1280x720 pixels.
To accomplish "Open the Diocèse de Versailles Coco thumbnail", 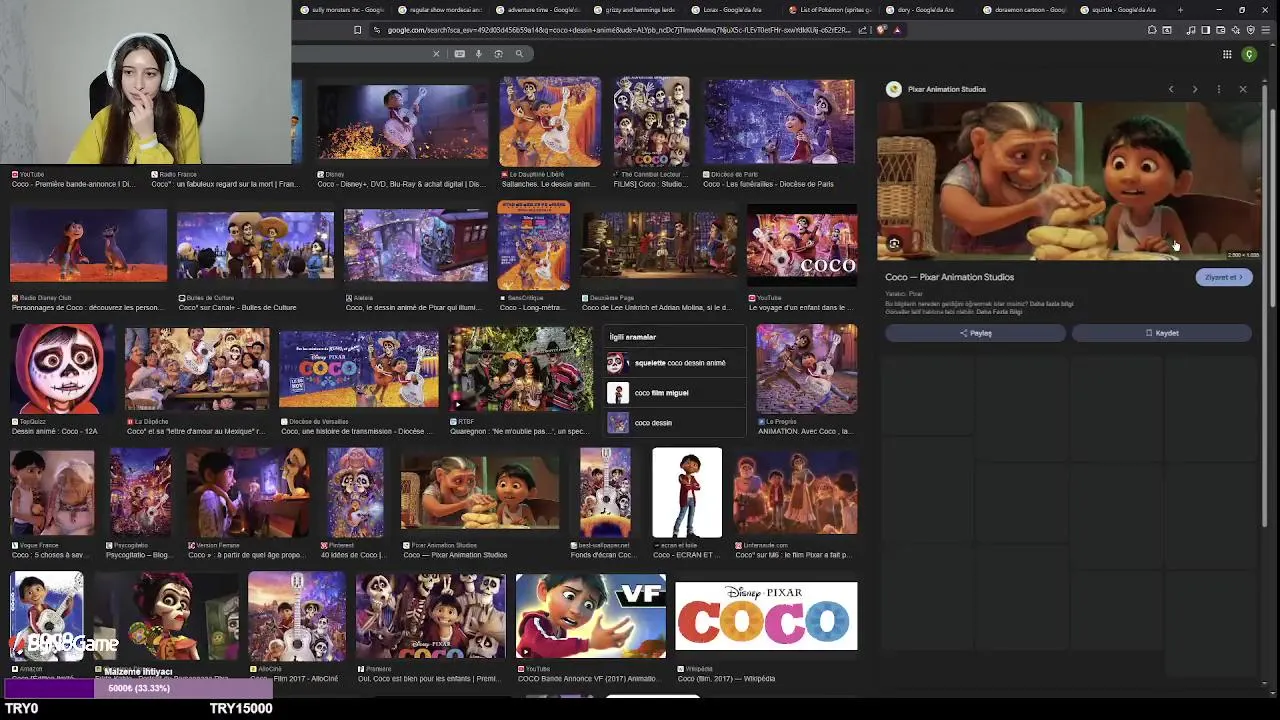I will (x=359, y=368).
